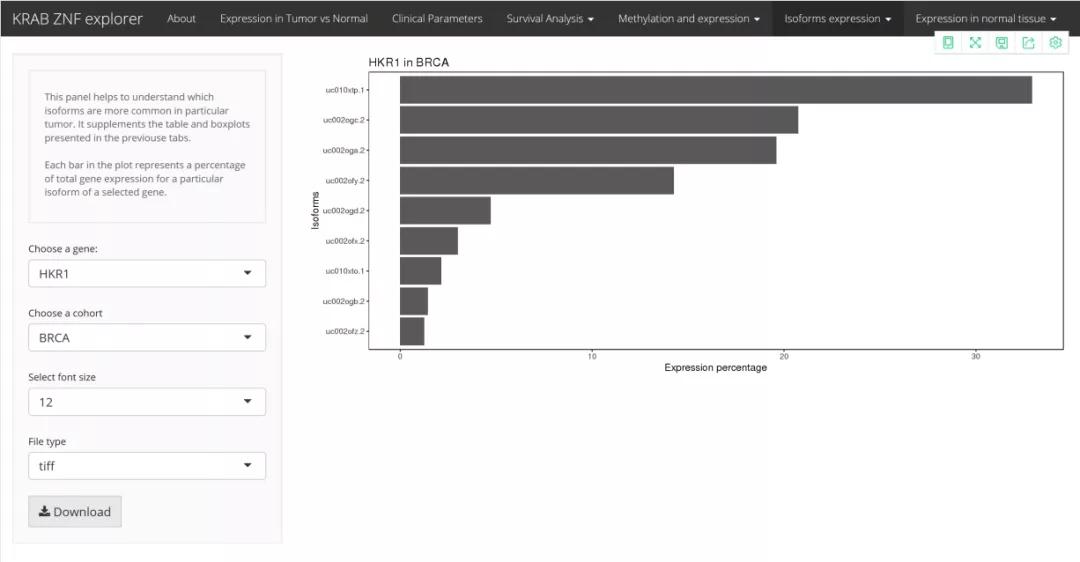Open the font size dropdown set to 12
1080x562 pixels.
click(x=147, y=402)
